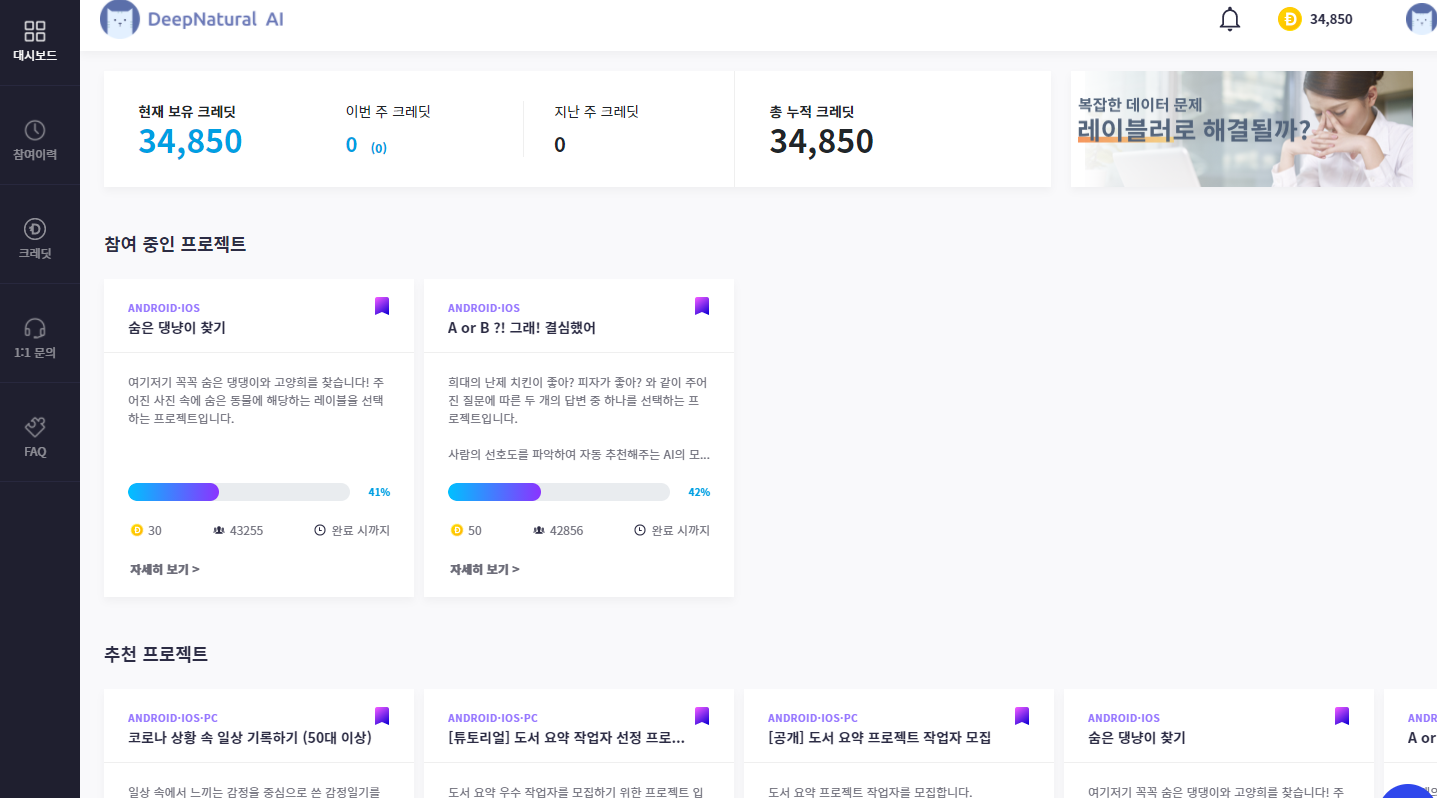The image size is (1437, 798).
Task: Click the gold credit coin icon in header
Action: 1290,19
